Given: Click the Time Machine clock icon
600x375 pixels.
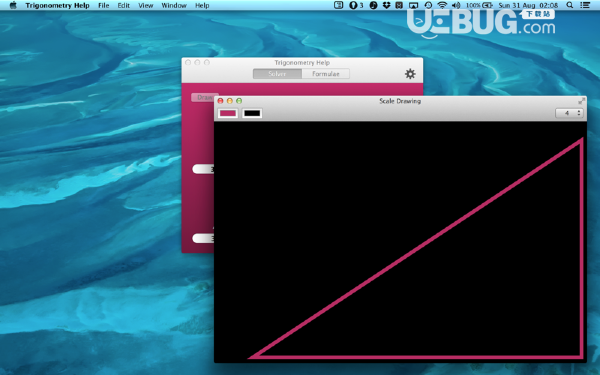Looking at the screenshot, I should coord(428,5).
